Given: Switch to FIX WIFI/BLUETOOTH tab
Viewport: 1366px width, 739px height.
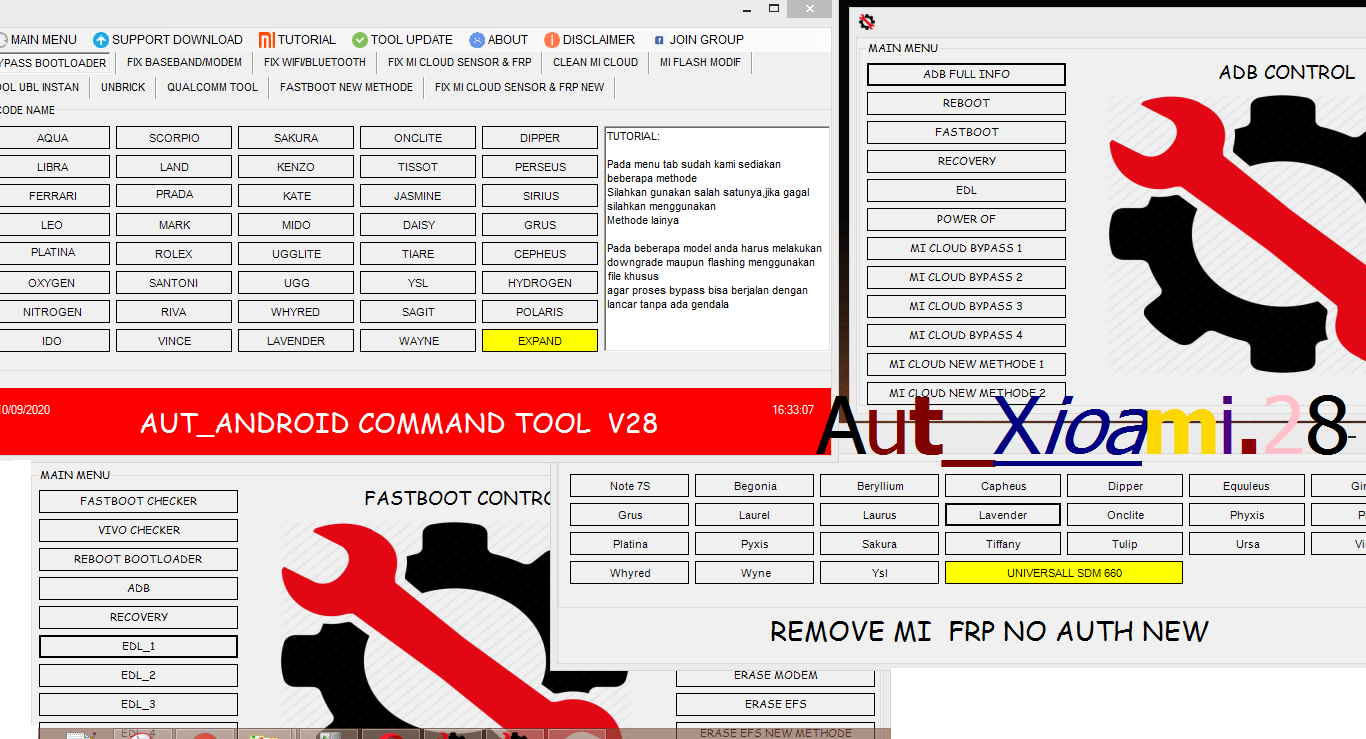Looking at the screenshot, I should (315, 62).
